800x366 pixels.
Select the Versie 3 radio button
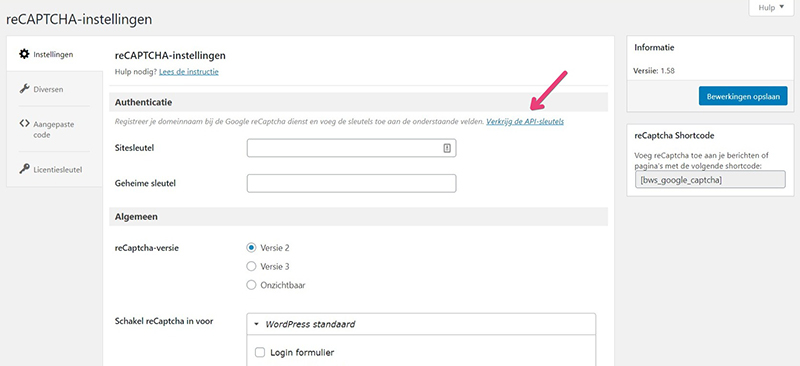251,266
